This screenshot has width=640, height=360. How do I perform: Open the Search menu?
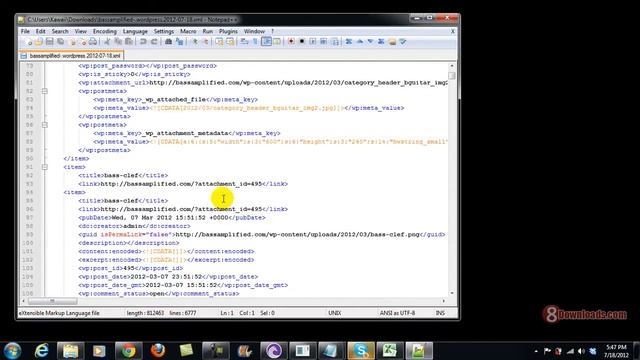[60, 31]
